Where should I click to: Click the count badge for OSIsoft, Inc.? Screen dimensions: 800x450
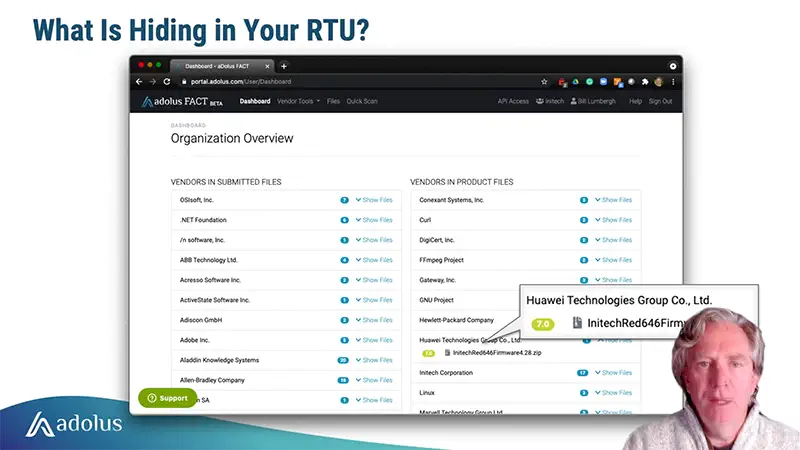pyautogui.click(x=344, y=200)
